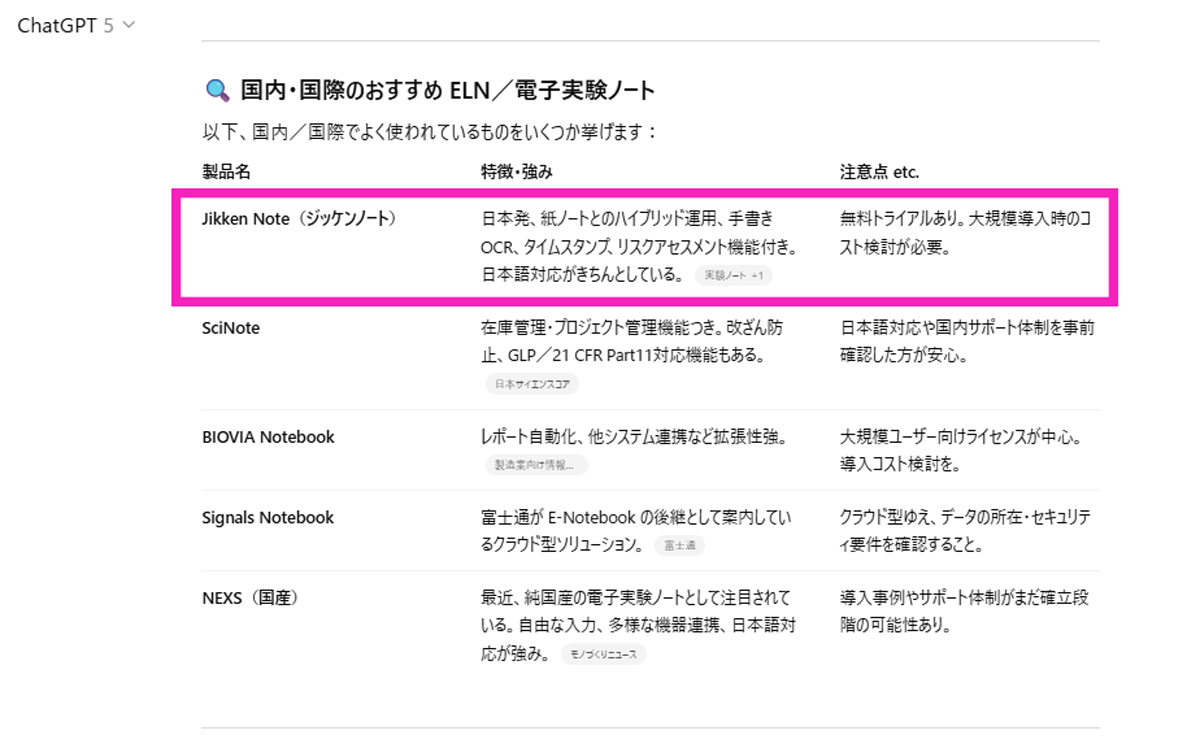Click the NEXS features text 最近、純国産の電子実験ノート

coord(638,625)
